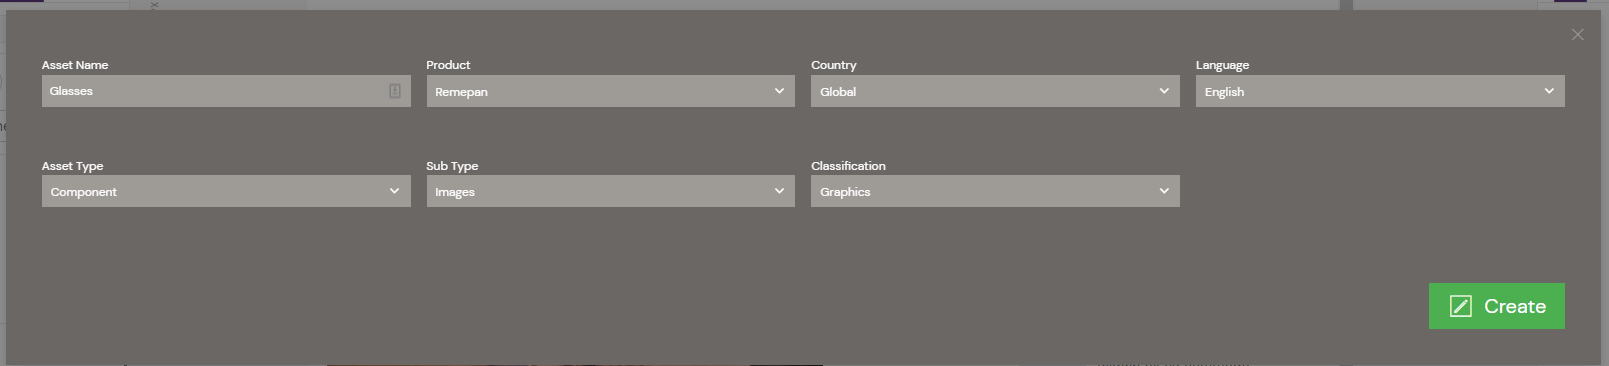Open the Sub Type dropdown showing Images
Viewport: 1609px width, 366px height.
tap(610, 191)
